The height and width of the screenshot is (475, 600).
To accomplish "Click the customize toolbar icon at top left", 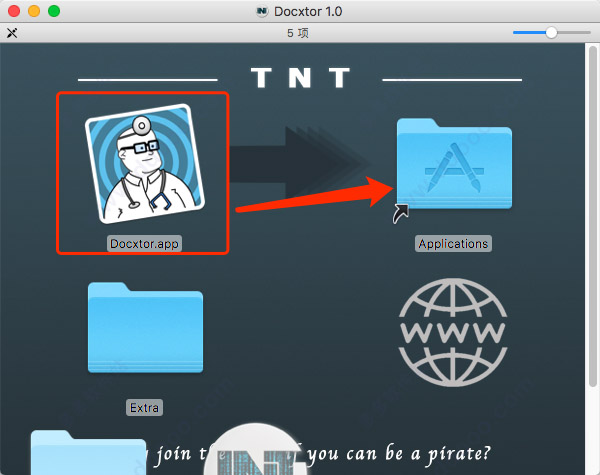I will coord(12,33).
